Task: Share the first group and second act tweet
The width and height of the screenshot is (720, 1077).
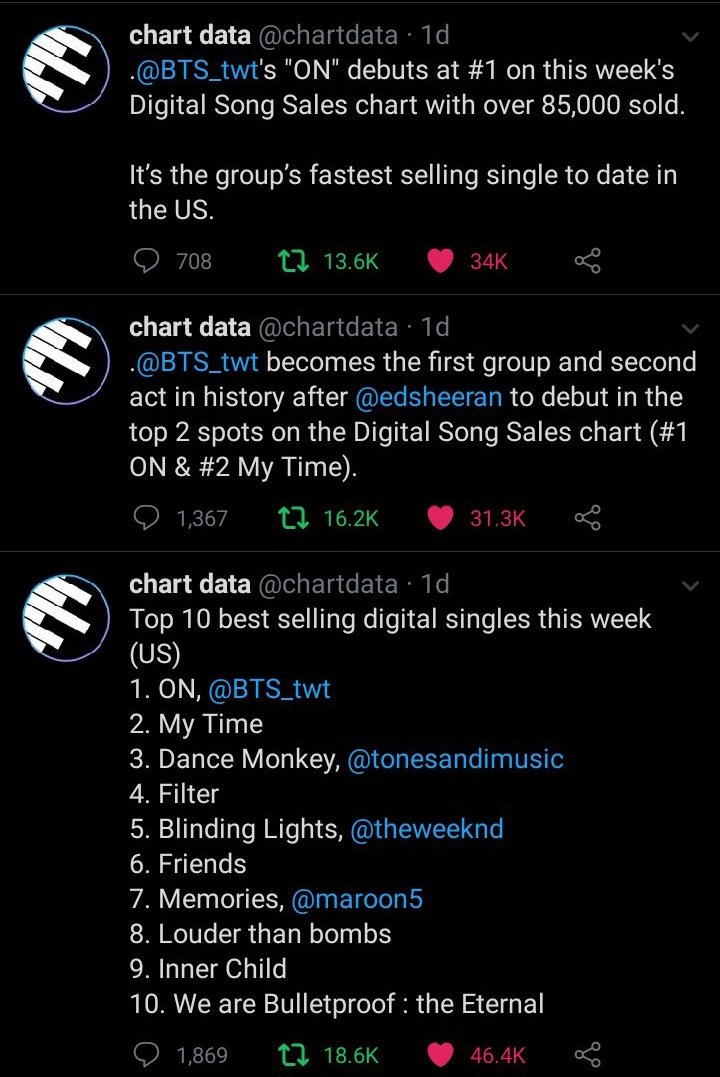Action: tap(587, 518)
